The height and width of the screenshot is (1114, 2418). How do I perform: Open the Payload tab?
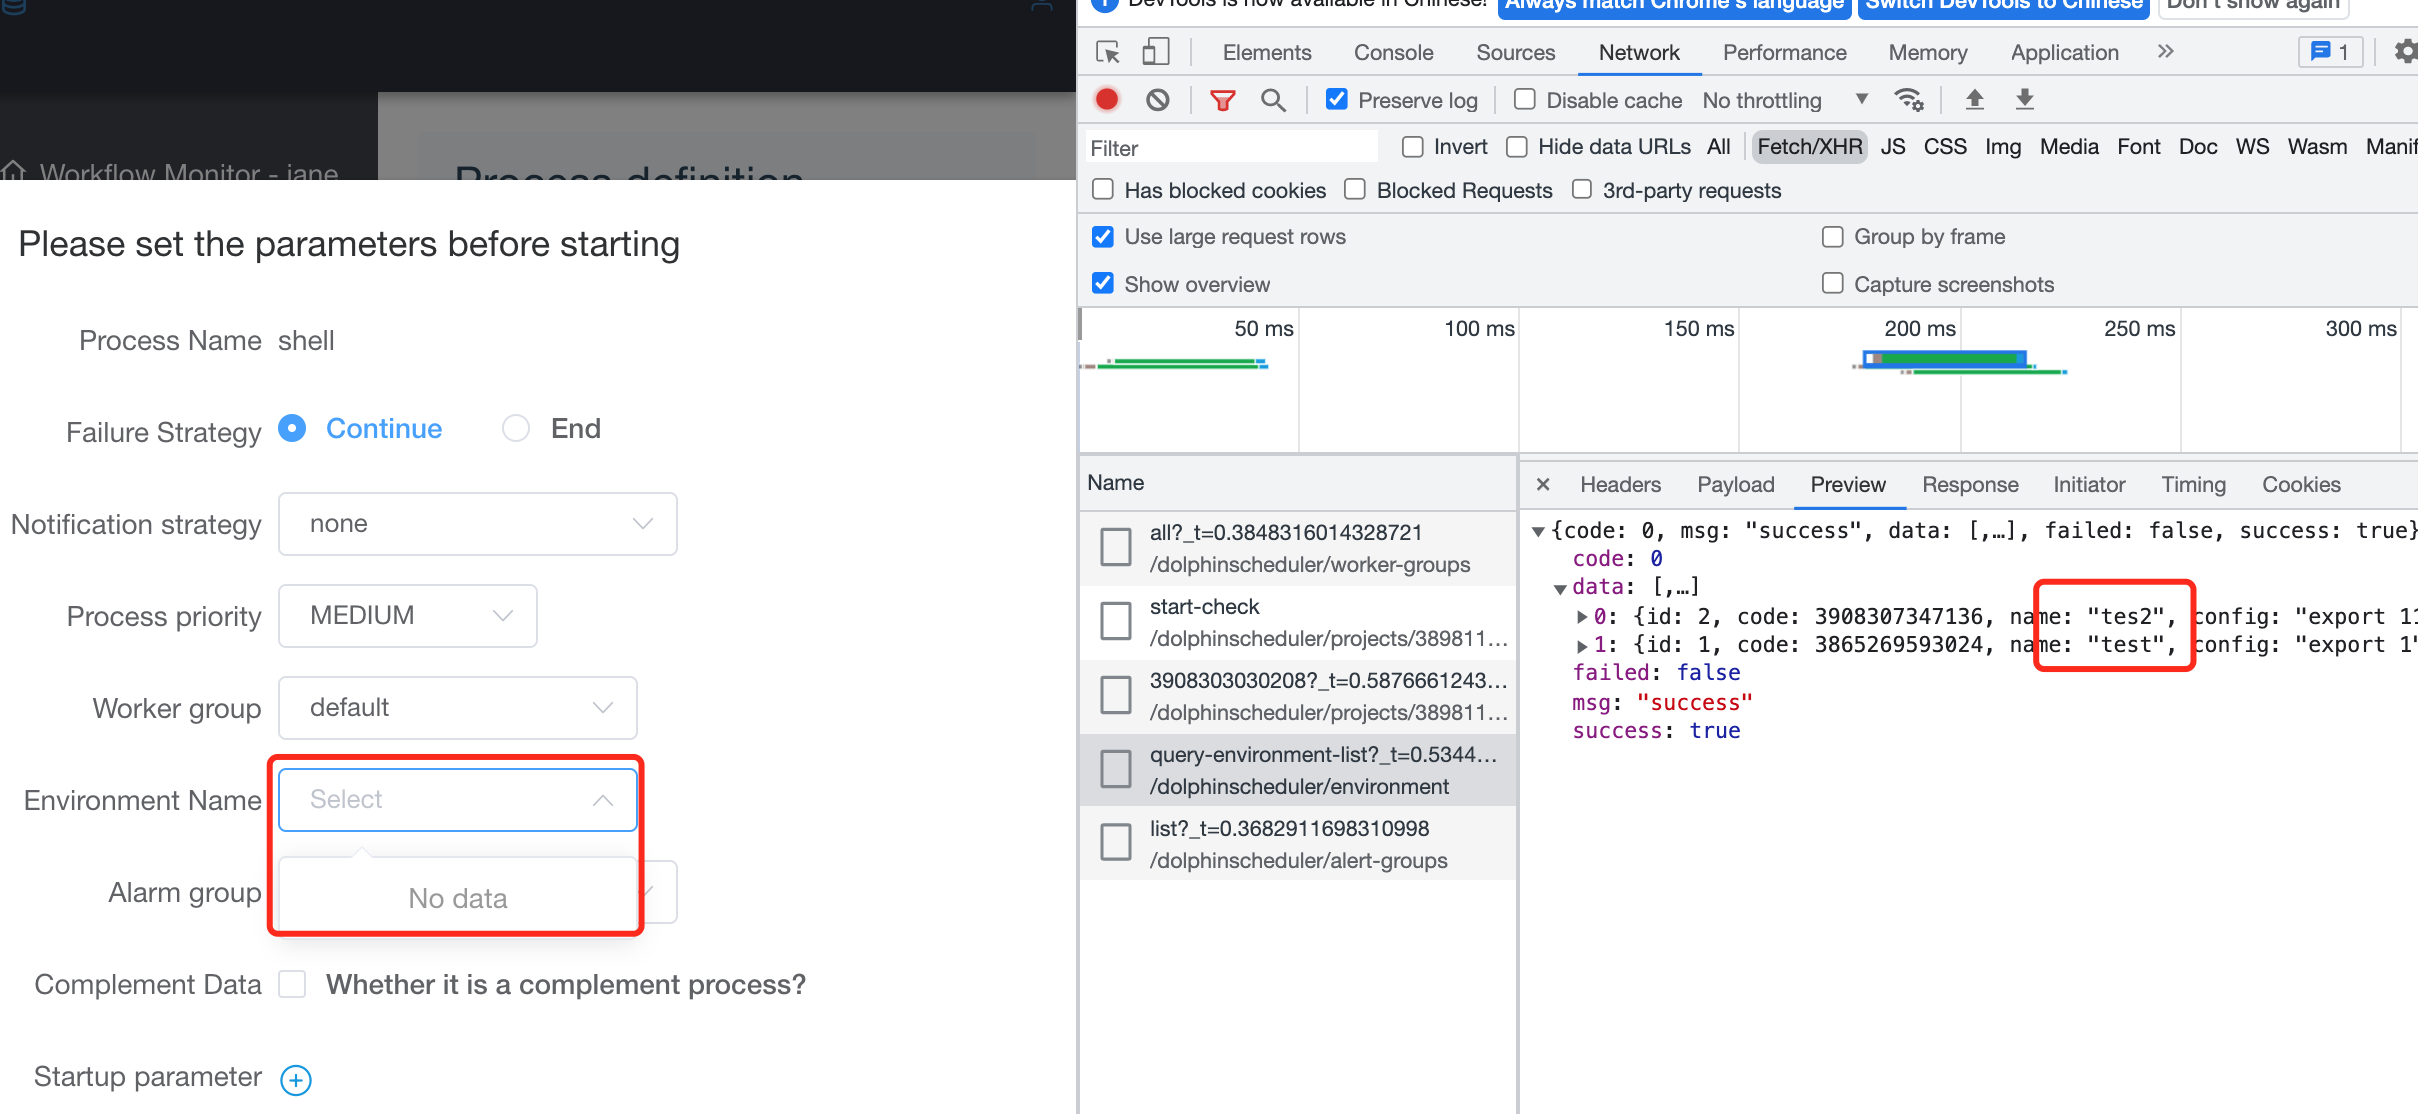(x=1735, y=484)
